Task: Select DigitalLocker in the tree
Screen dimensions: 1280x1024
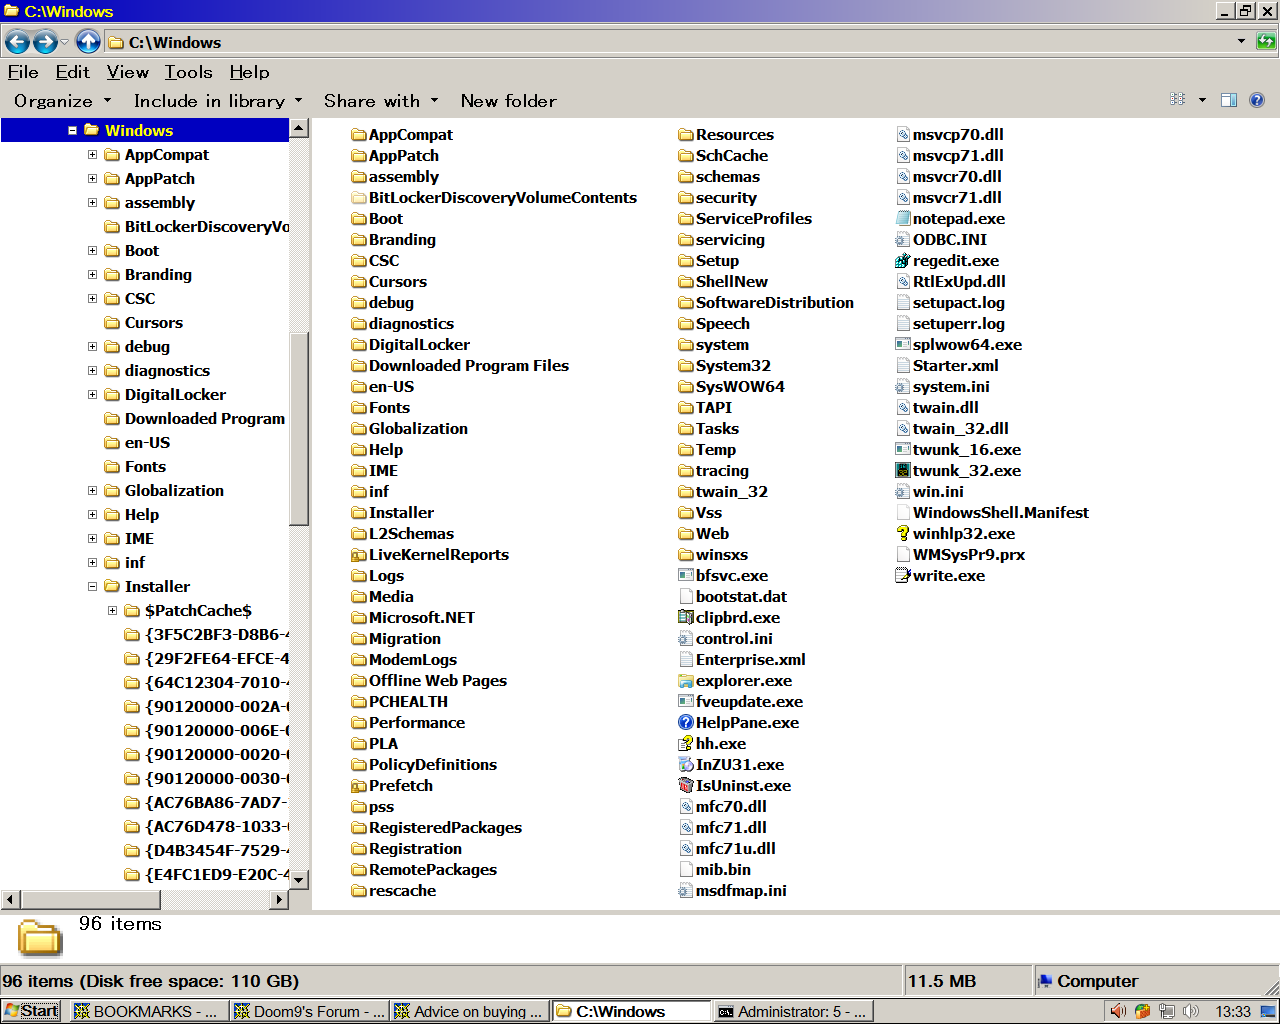Action: 175,395
